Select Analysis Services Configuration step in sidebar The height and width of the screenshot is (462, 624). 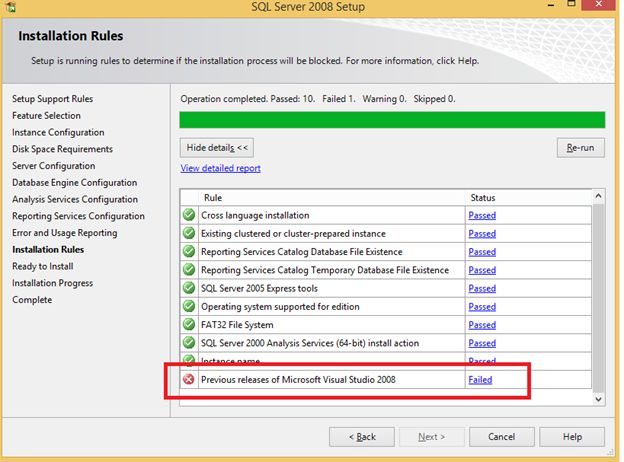tap(75, 199)
